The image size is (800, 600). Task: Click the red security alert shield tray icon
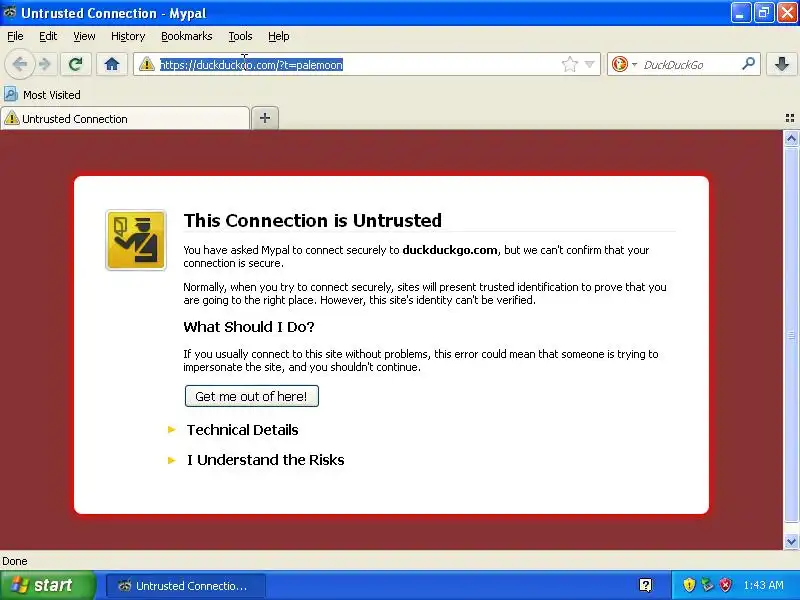[725, 585]
